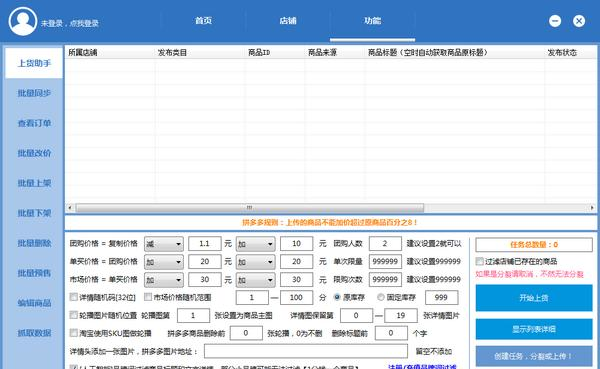Click the 显示列表详细 button
The image size is (600, 369).
coord(534,329)
